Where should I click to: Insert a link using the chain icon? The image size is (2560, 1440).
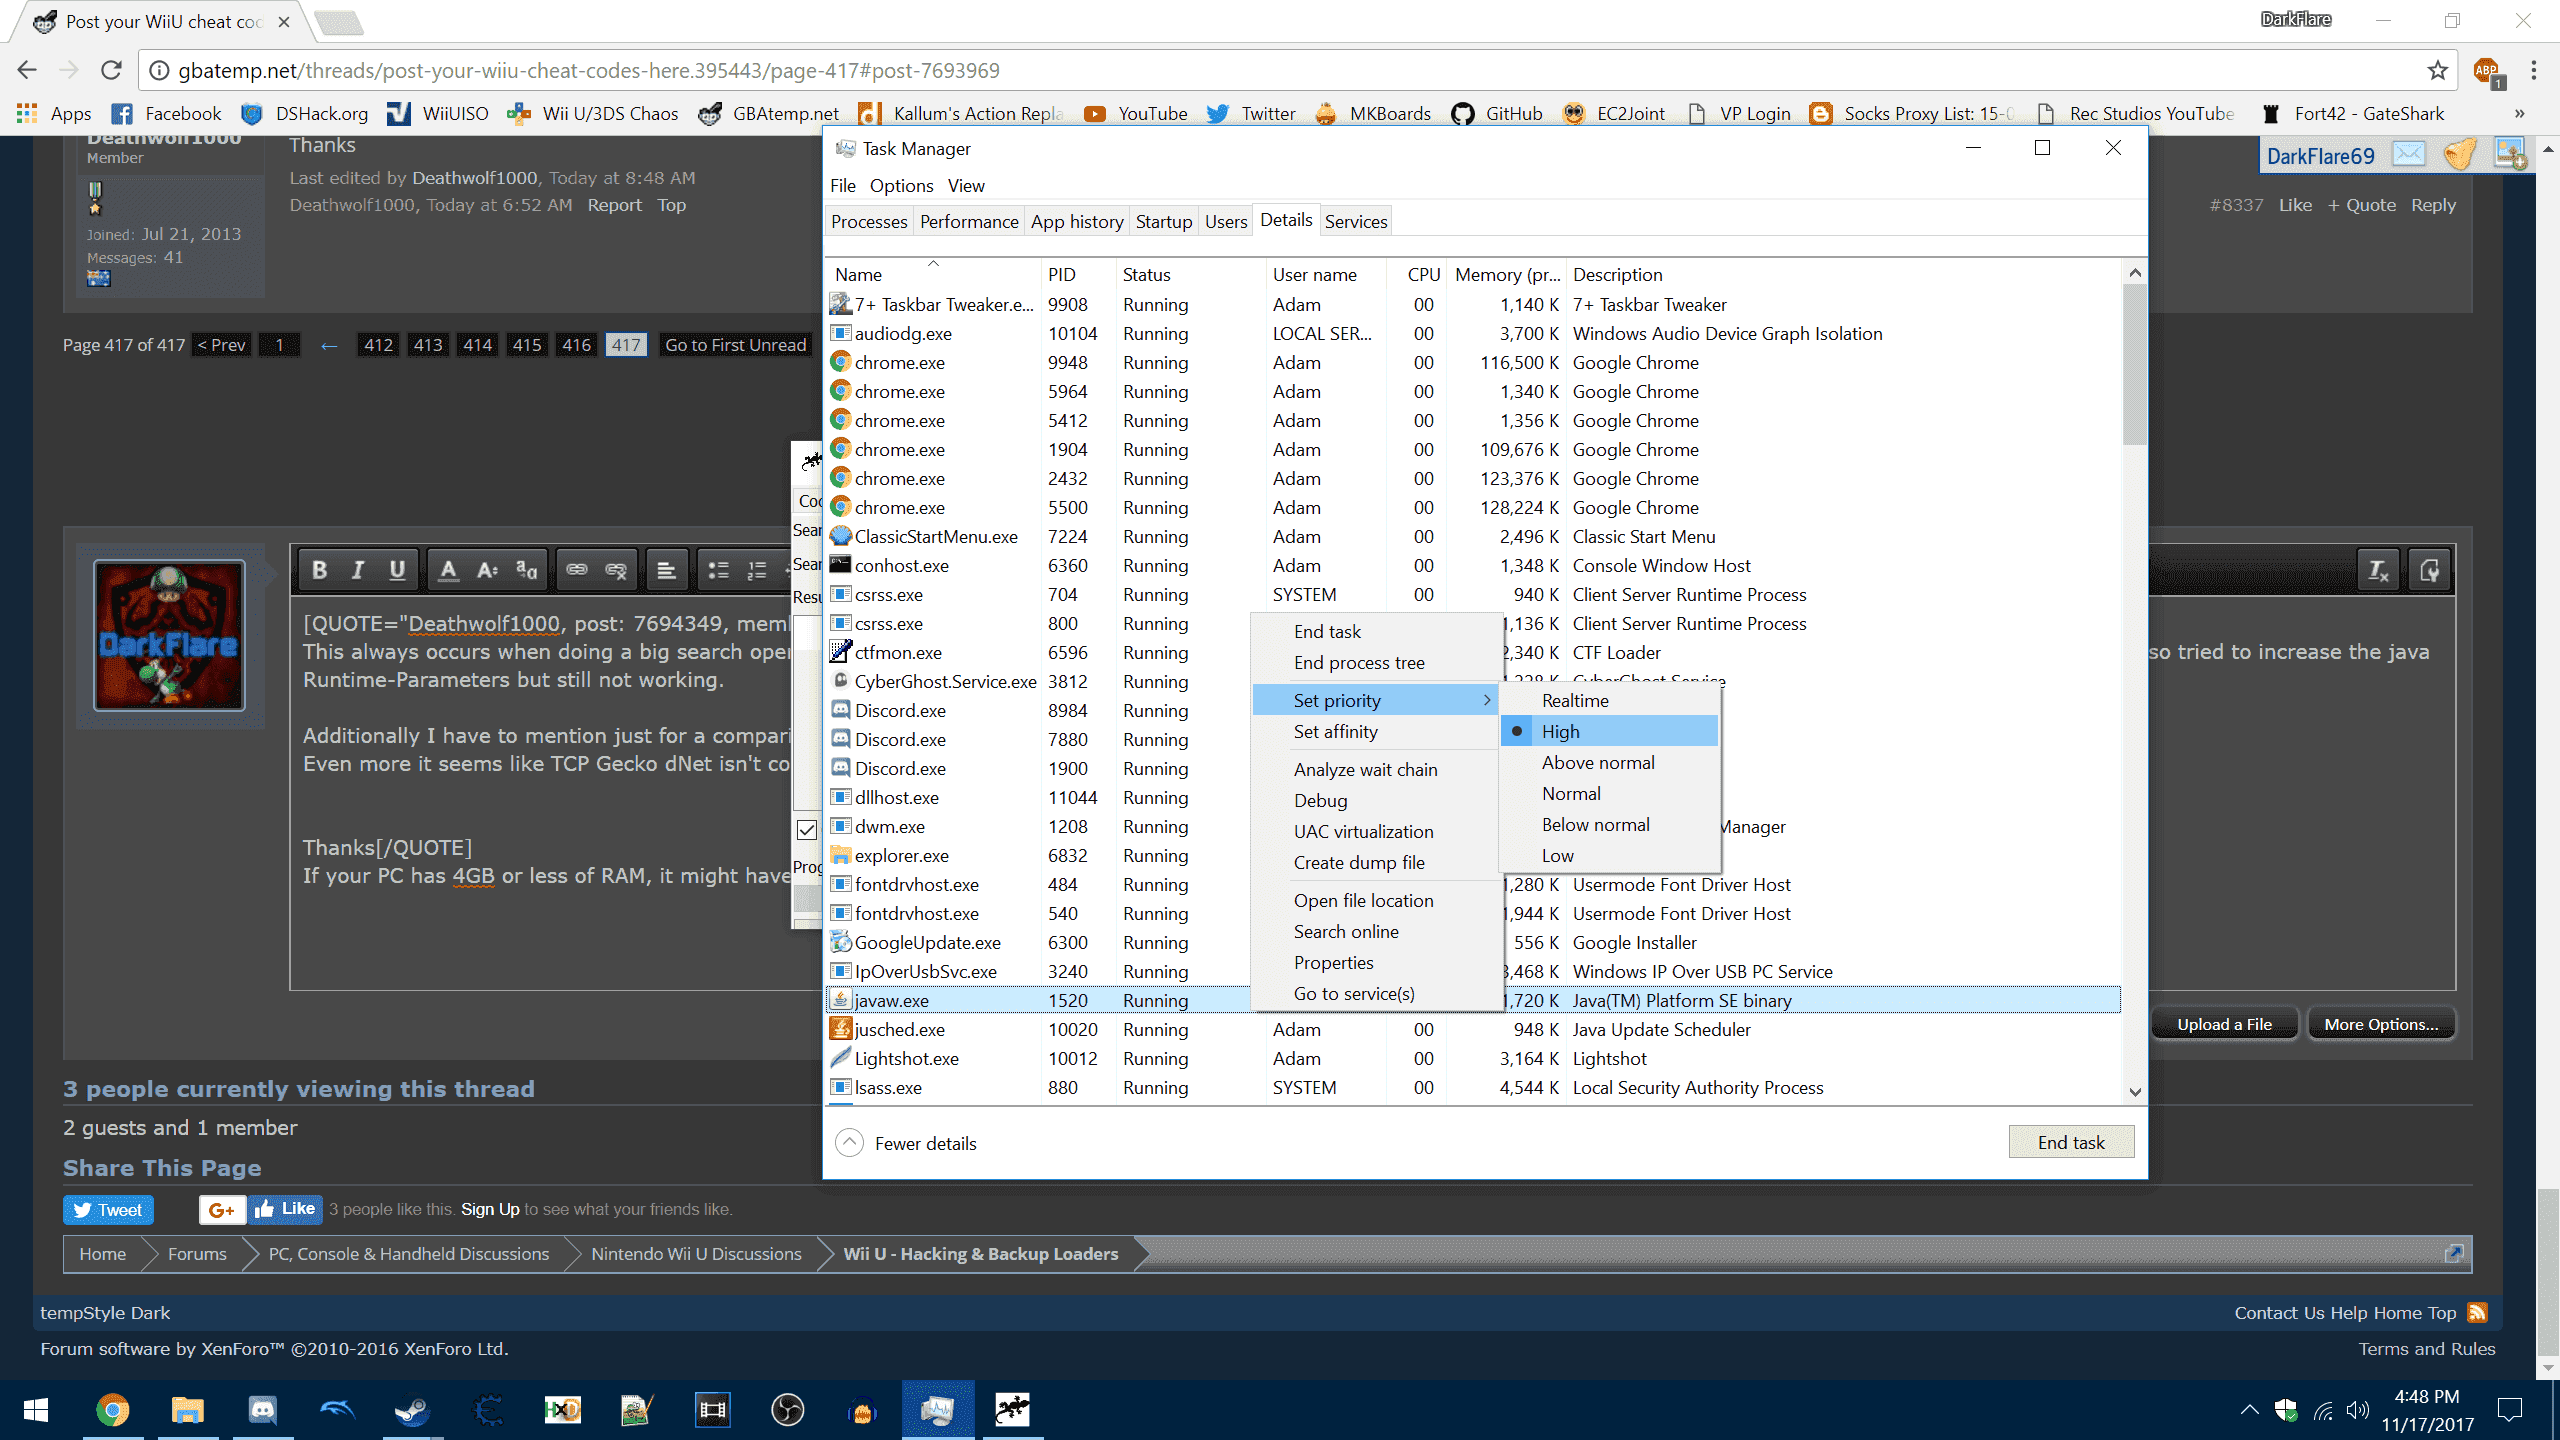tap(577, 570)
